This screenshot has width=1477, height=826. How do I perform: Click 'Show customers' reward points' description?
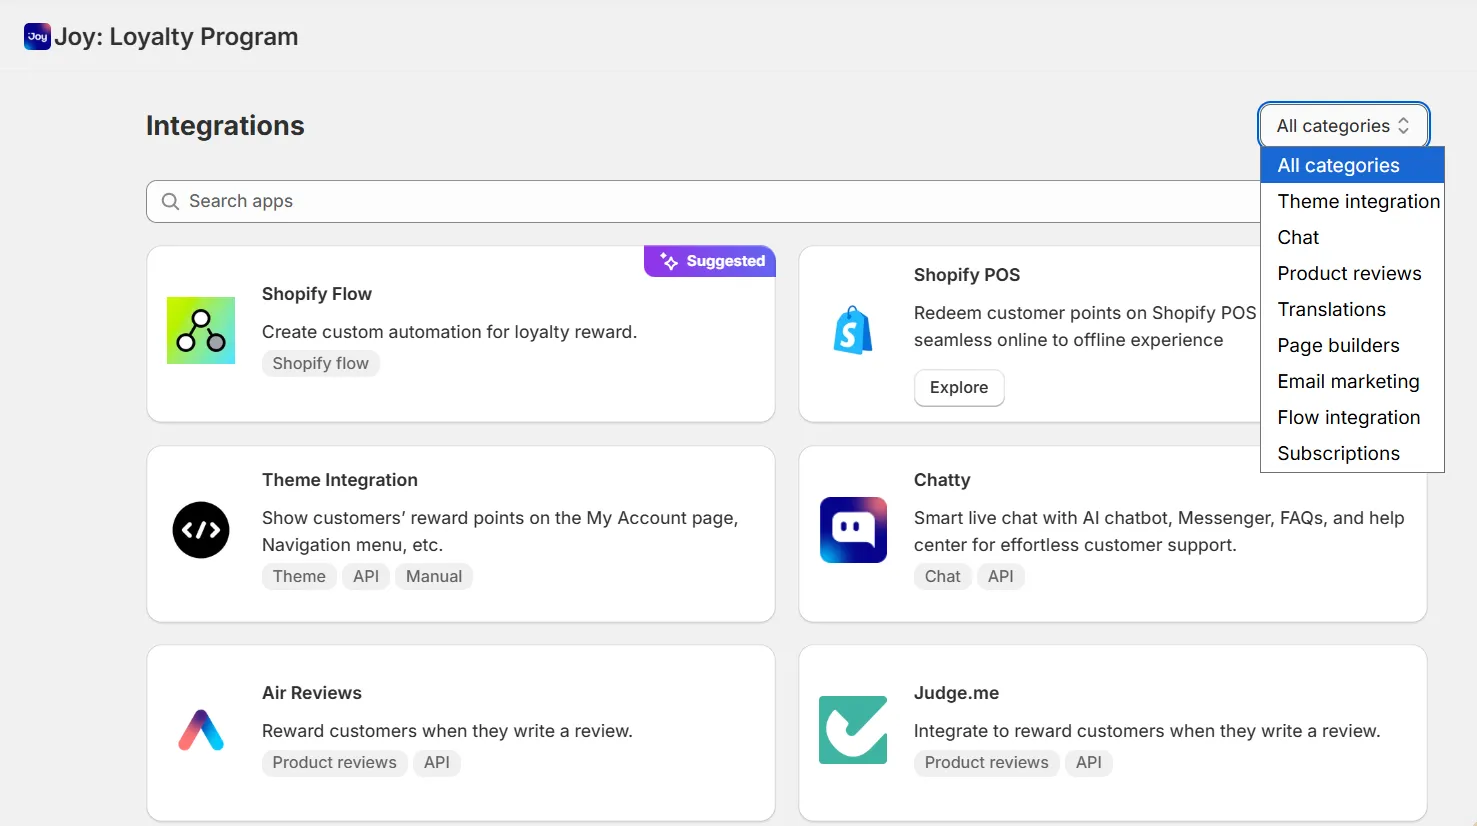[500, 531]
